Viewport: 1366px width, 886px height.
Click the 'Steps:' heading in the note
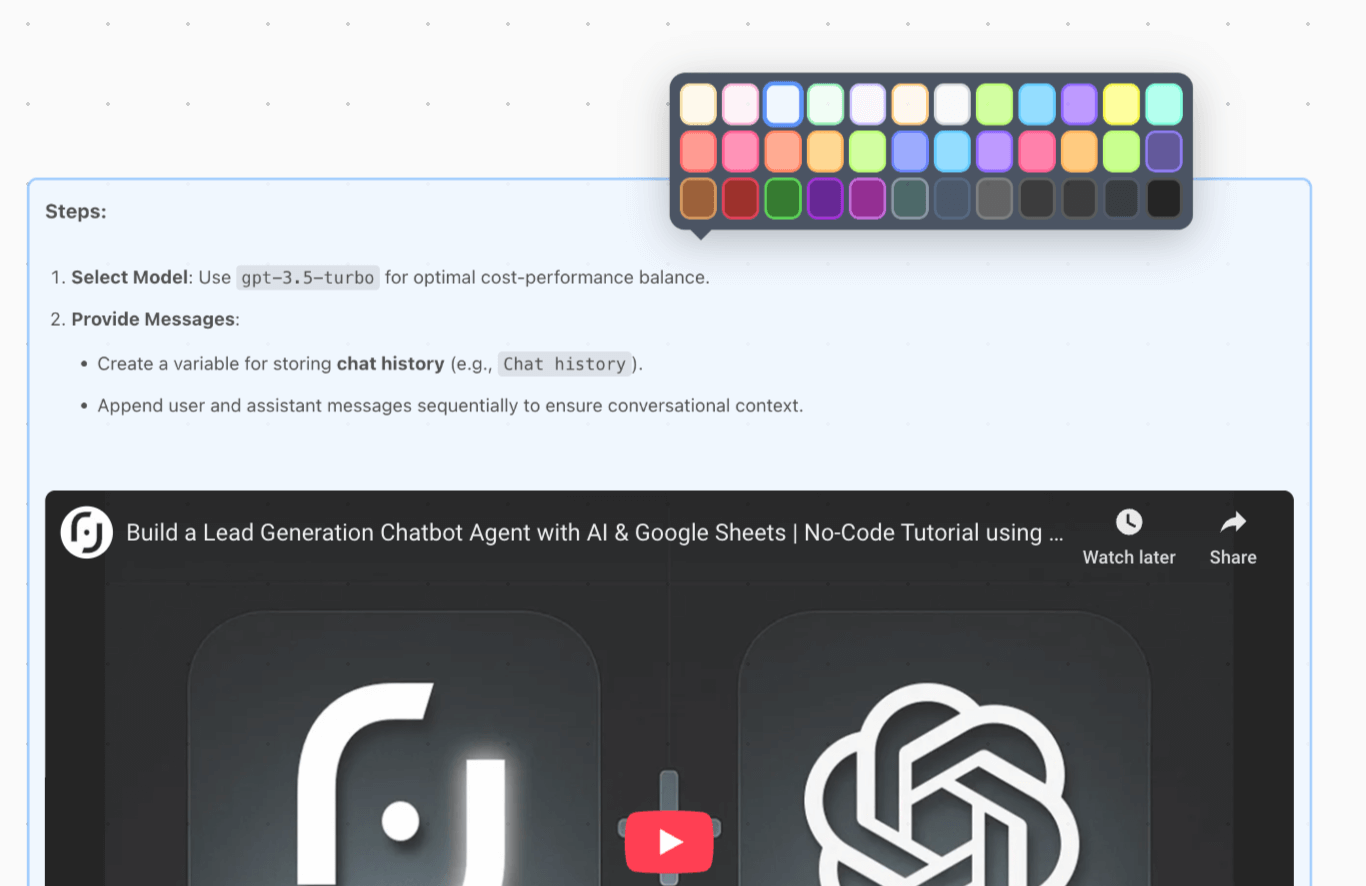click(76, 212)
